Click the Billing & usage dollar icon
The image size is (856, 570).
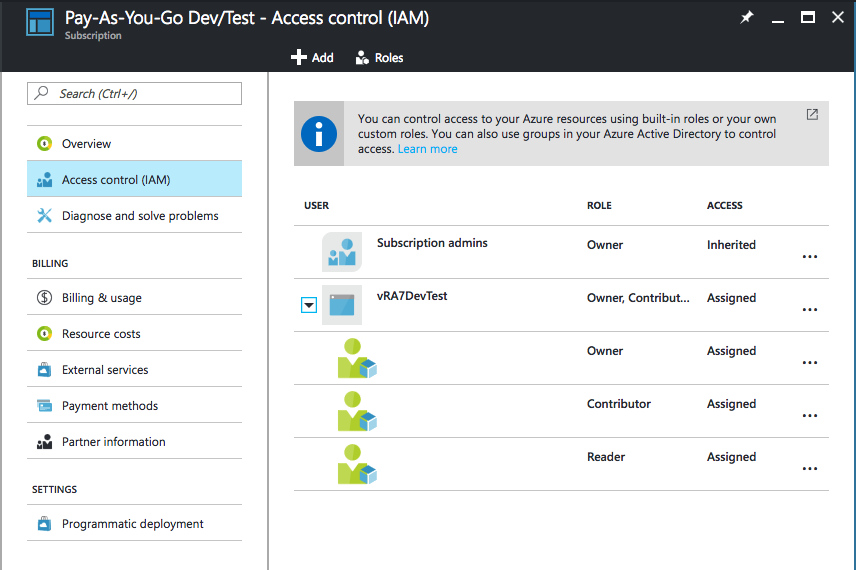point(44,298)
